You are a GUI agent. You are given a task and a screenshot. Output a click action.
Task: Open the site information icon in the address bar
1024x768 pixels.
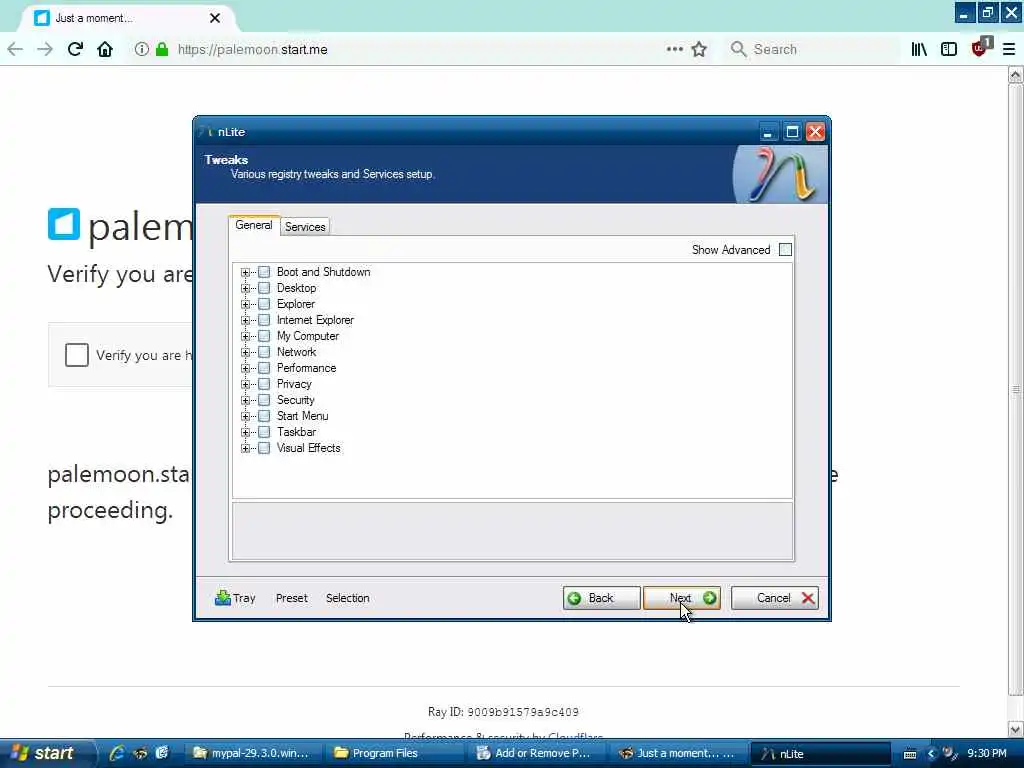[x=141, y=50]
